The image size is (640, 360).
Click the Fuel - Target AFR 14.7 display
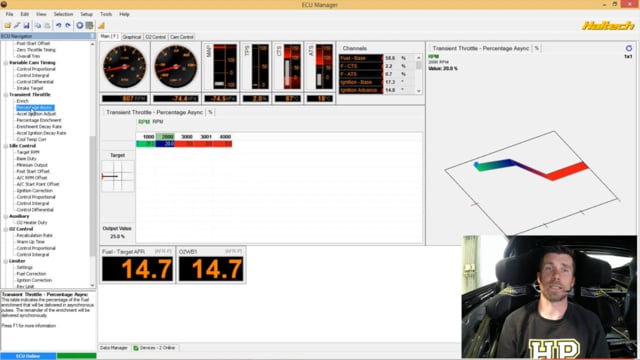click(x=137, y=269)
